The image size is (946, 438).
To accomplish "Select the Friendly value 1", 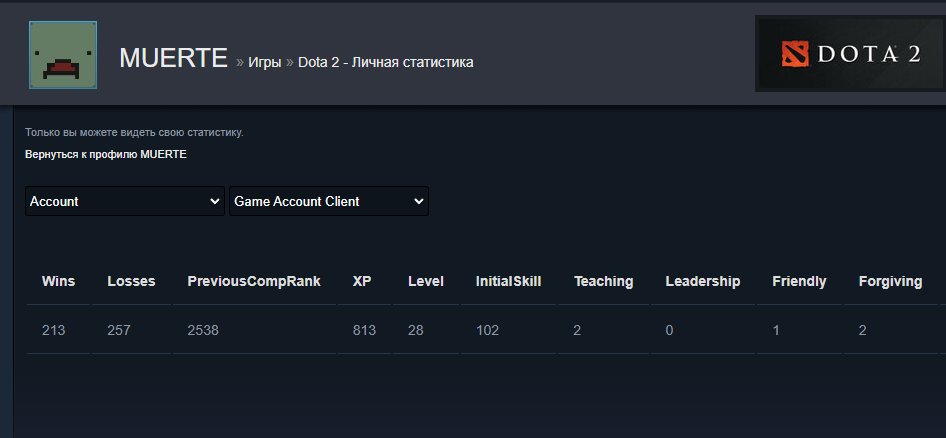I will 776,330.
